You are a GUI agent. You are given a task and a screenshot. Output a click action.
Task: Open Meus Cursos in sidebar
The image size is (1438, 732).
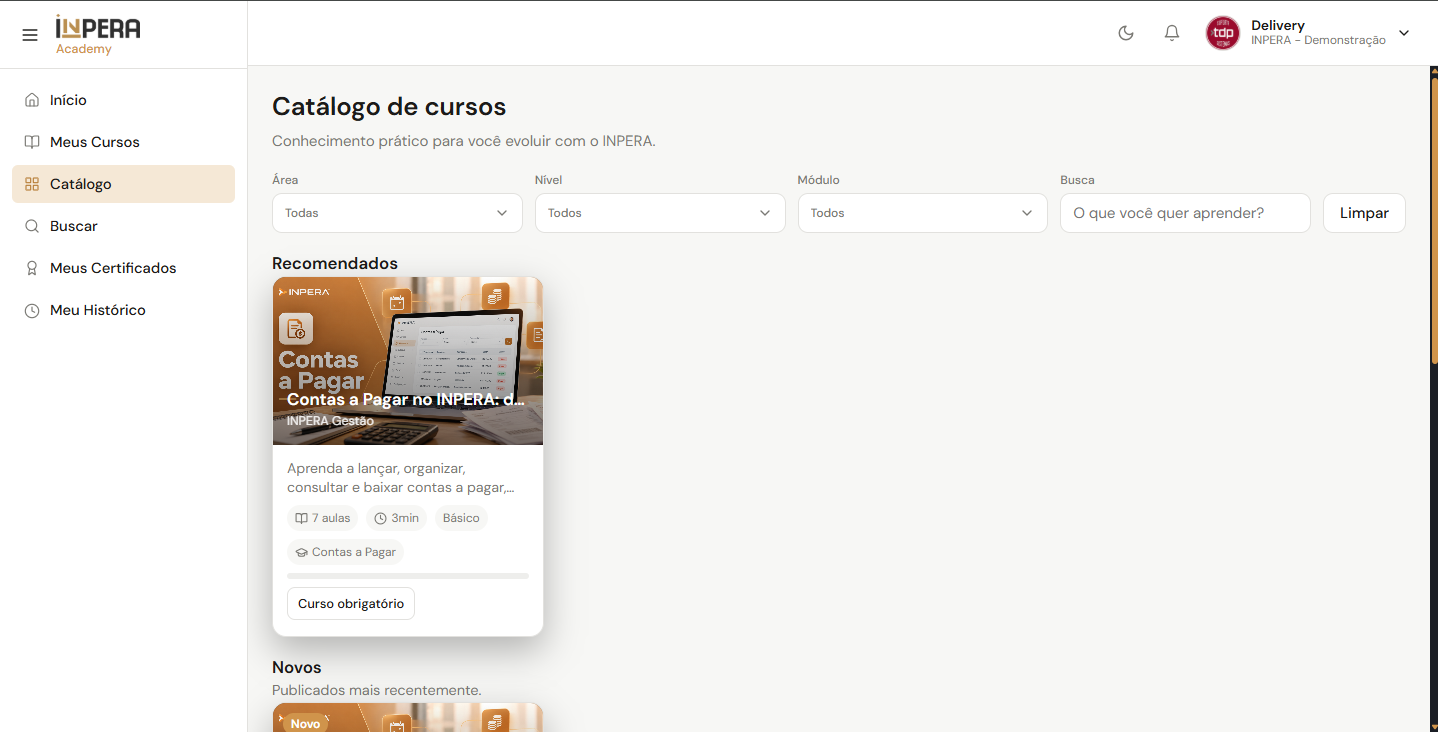pos(123,142)
